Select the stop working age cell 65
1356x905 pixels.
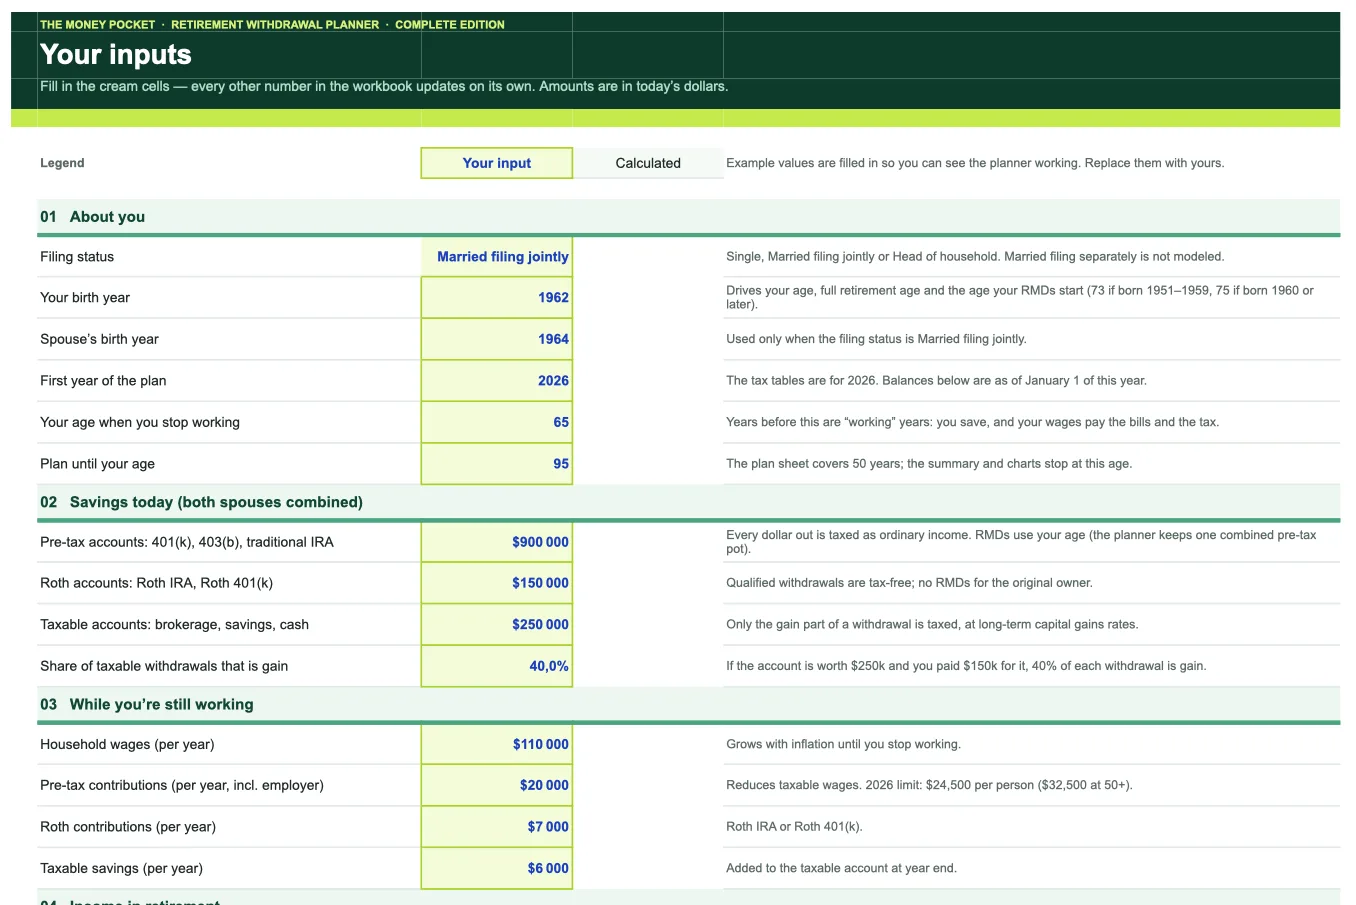coord(497,422)
